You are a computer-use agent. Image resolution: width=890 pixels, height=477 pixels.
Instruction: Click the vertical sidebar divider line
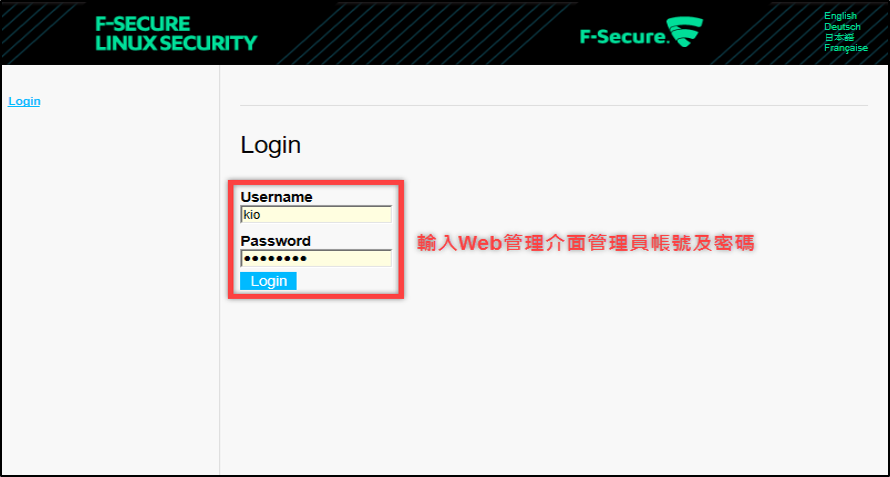(x=219, y=300)
